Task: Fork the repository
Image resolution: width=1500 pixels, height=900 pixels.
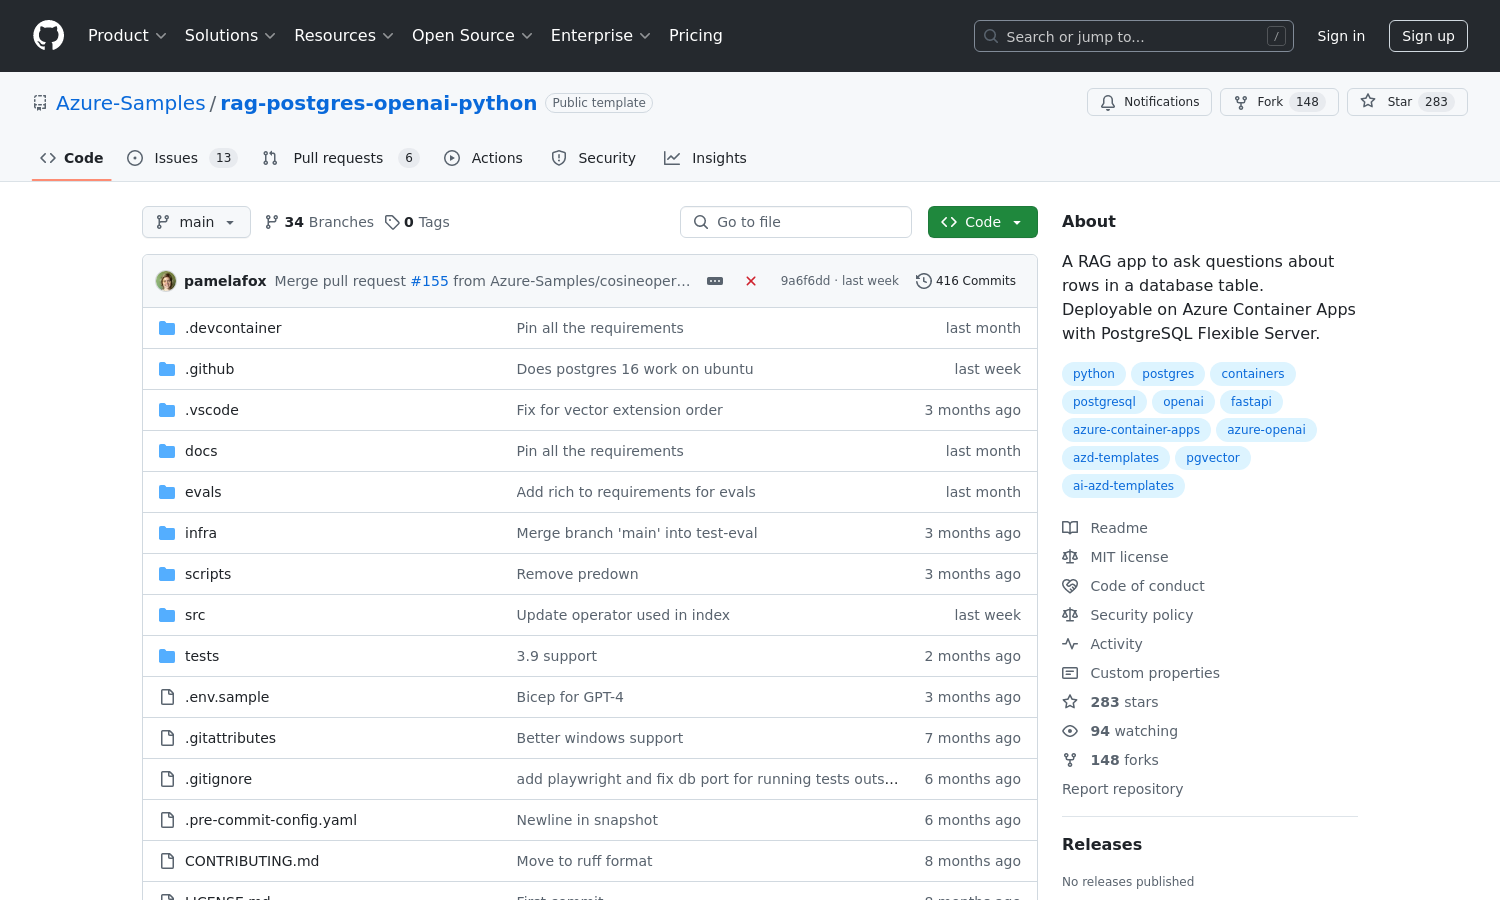Action: (x=1279, y=102)
